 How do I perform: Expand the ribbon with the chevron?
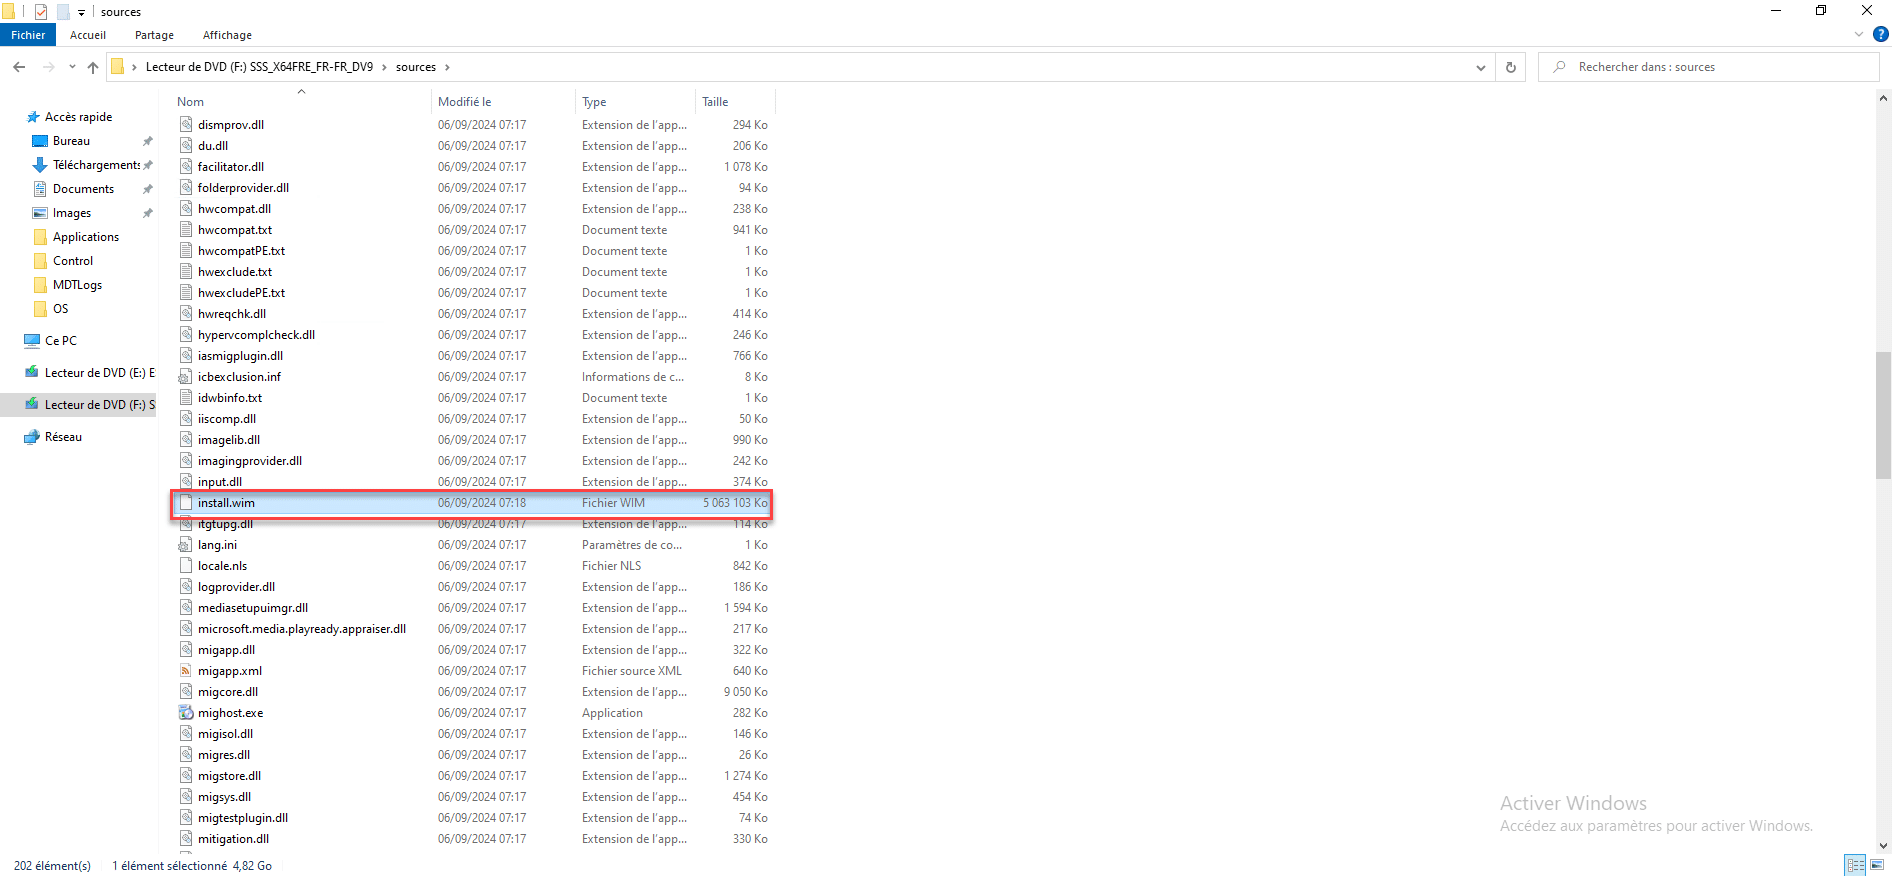(1859, 34)
